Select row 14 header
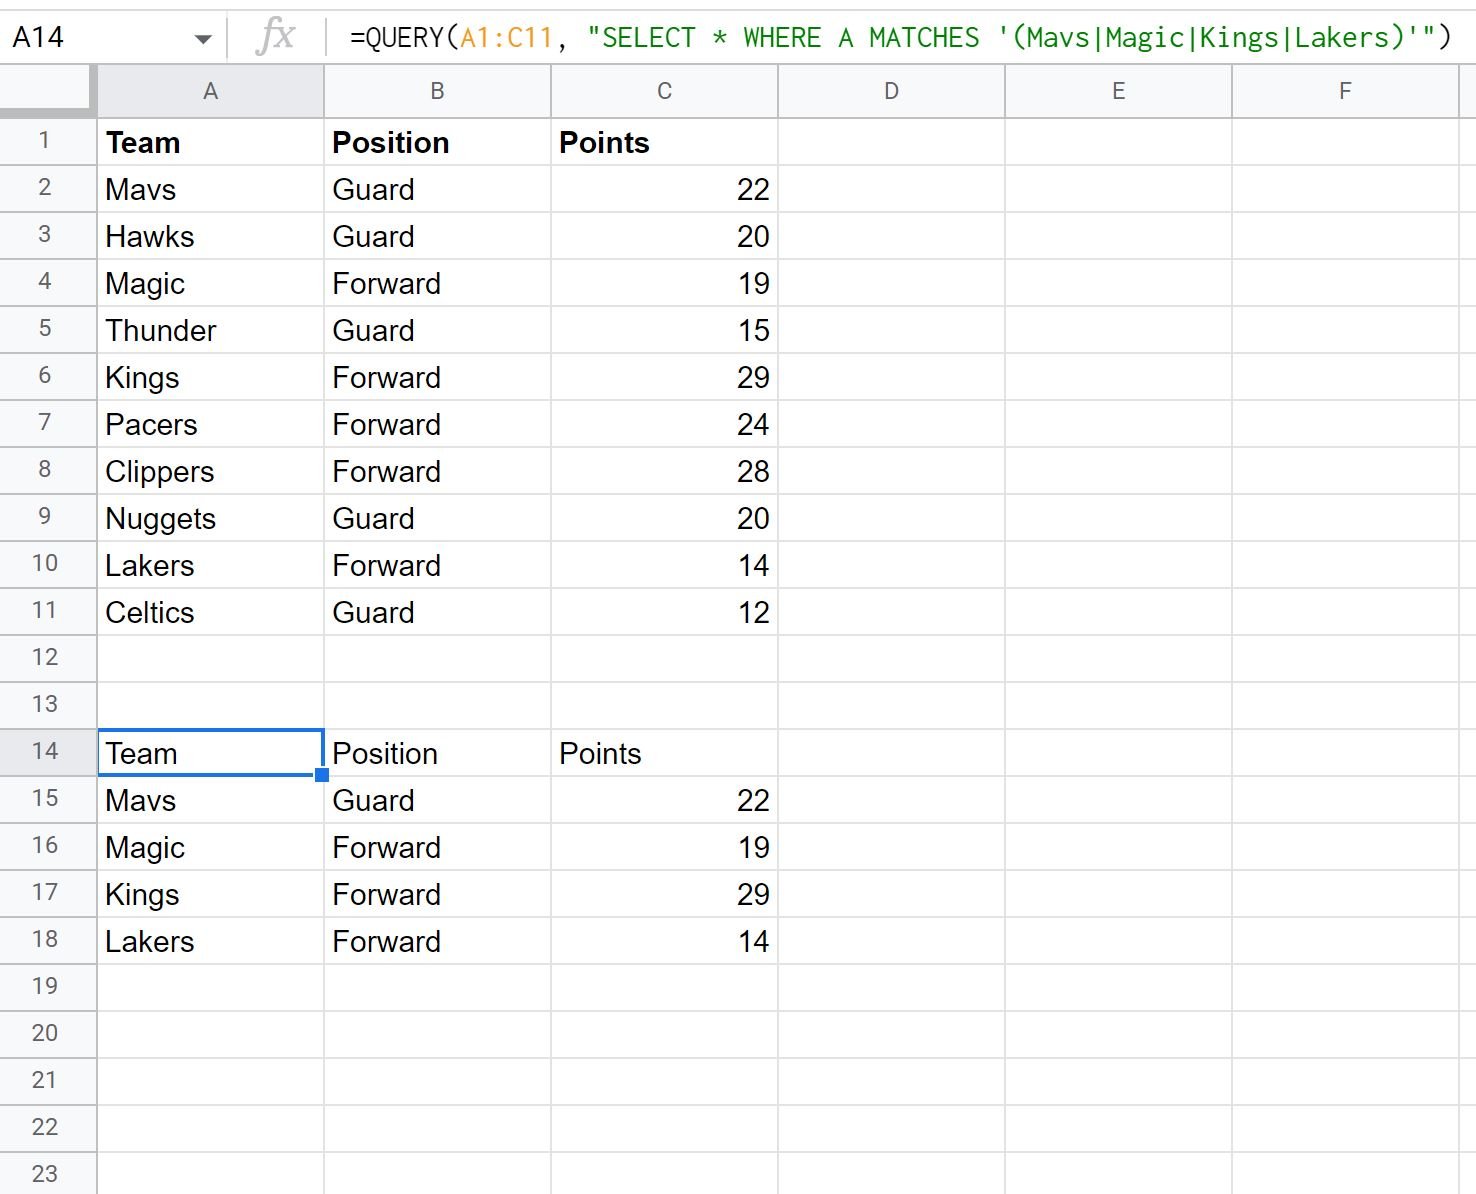 click(x=47, y=752)
